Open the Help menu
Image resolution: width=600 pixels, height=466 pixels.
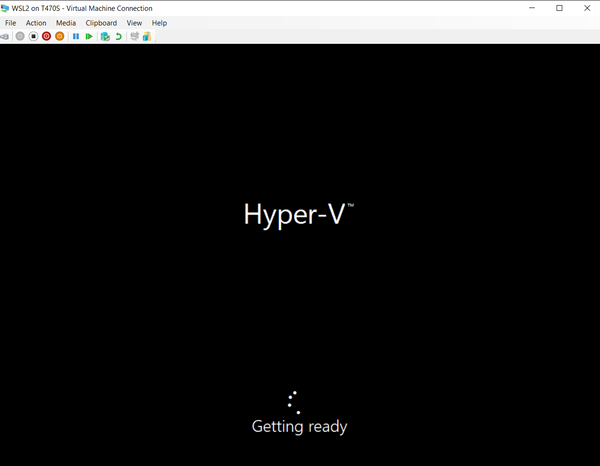pos(159,23)
